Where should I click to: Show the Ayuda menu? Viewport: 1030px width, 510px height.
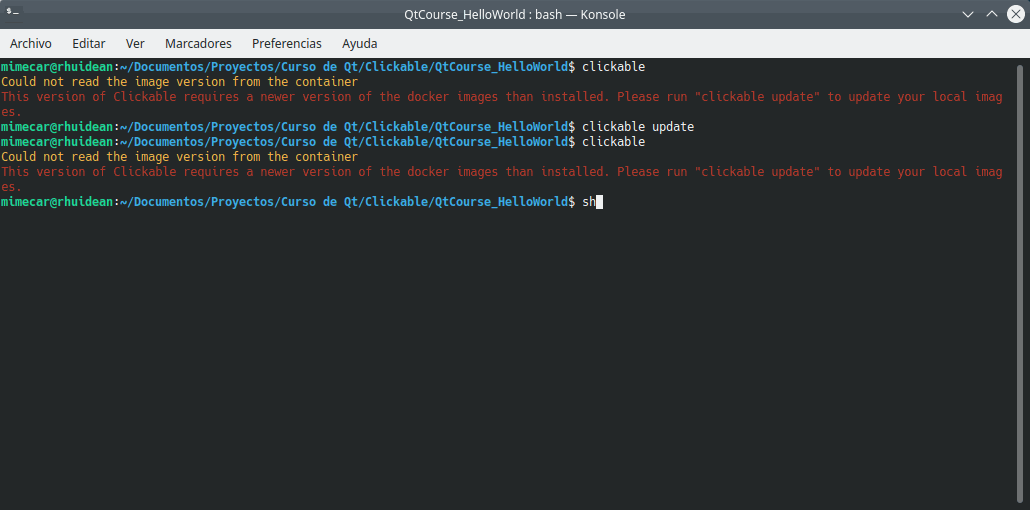pyautogui.click(x=360, y=43)
